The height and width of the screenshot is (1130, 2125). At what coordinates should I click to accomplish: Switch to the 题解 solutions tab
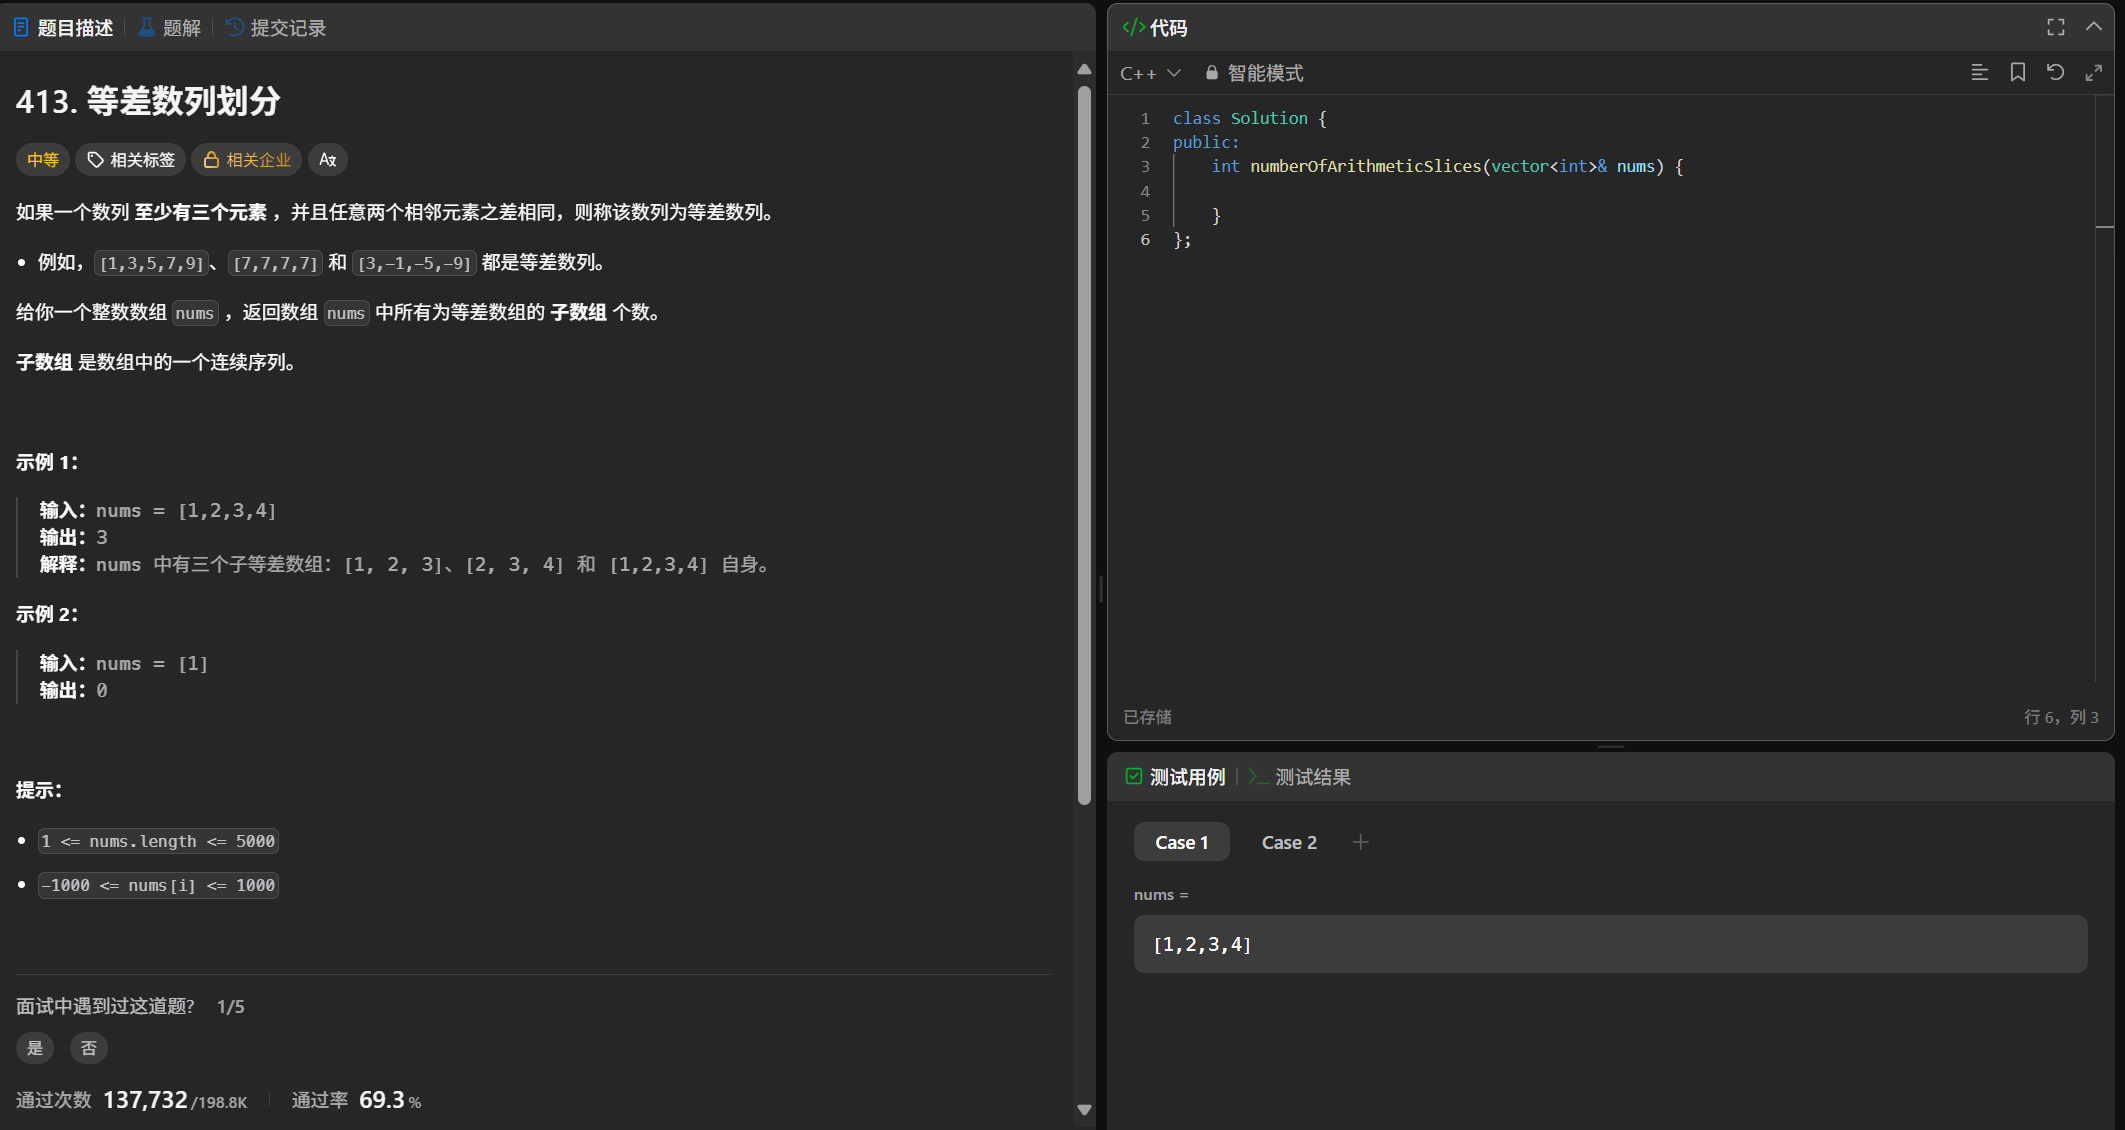(170, 28)
